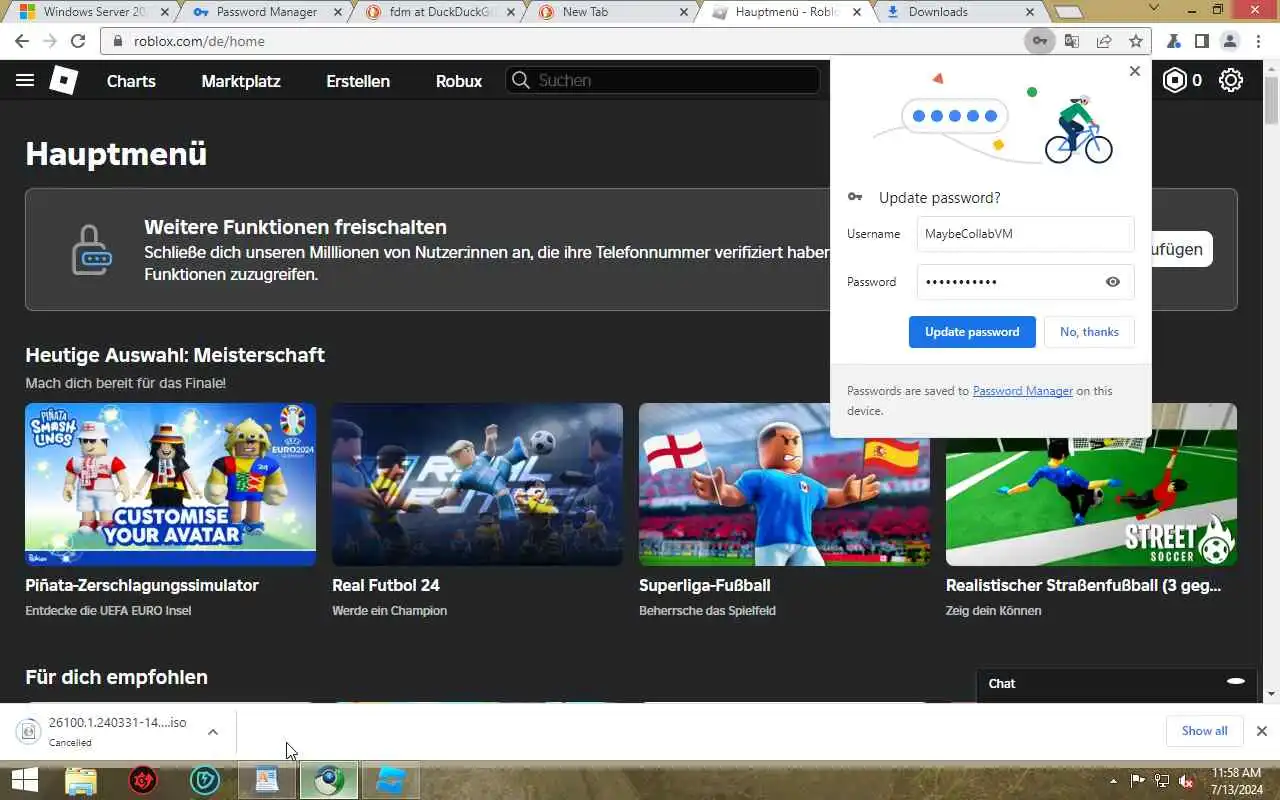1280x800 pixels.
Task: Minimize the Roblox Chat panel
Action: coord(1236,682)
